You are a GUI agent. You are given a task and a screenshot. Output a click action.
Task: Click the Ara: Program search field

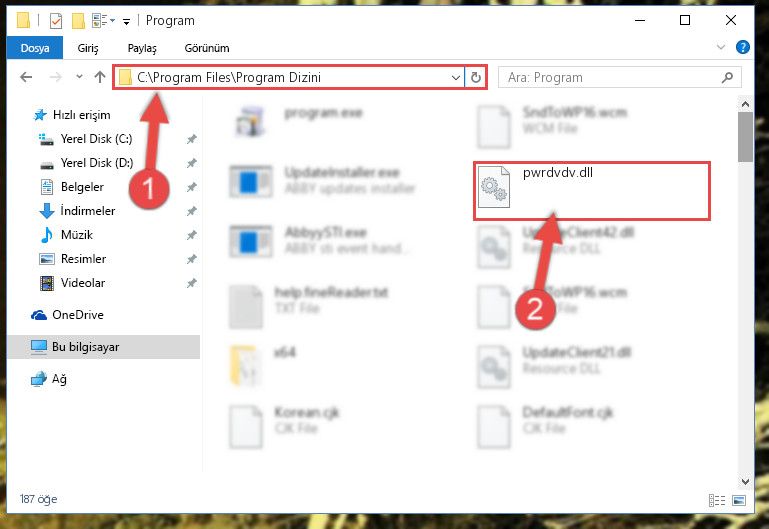click(611, 77)
